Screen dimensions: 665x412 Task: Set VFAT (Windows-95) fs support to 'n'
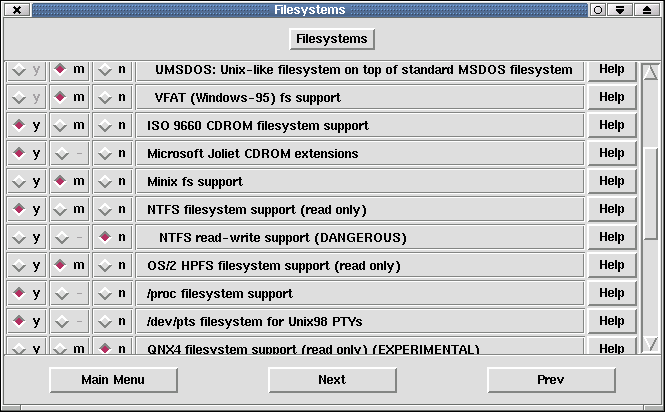click(x=112, y=98)
